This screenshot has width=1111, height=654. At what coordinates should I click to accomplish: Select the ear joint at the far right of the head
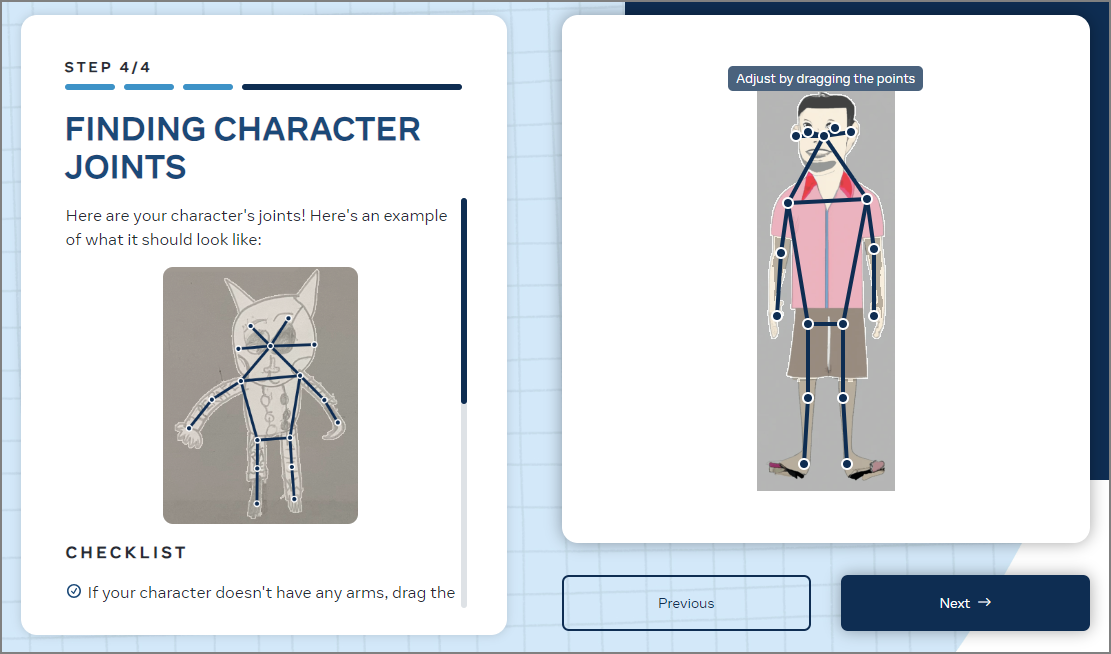click(x=852, y=132)
